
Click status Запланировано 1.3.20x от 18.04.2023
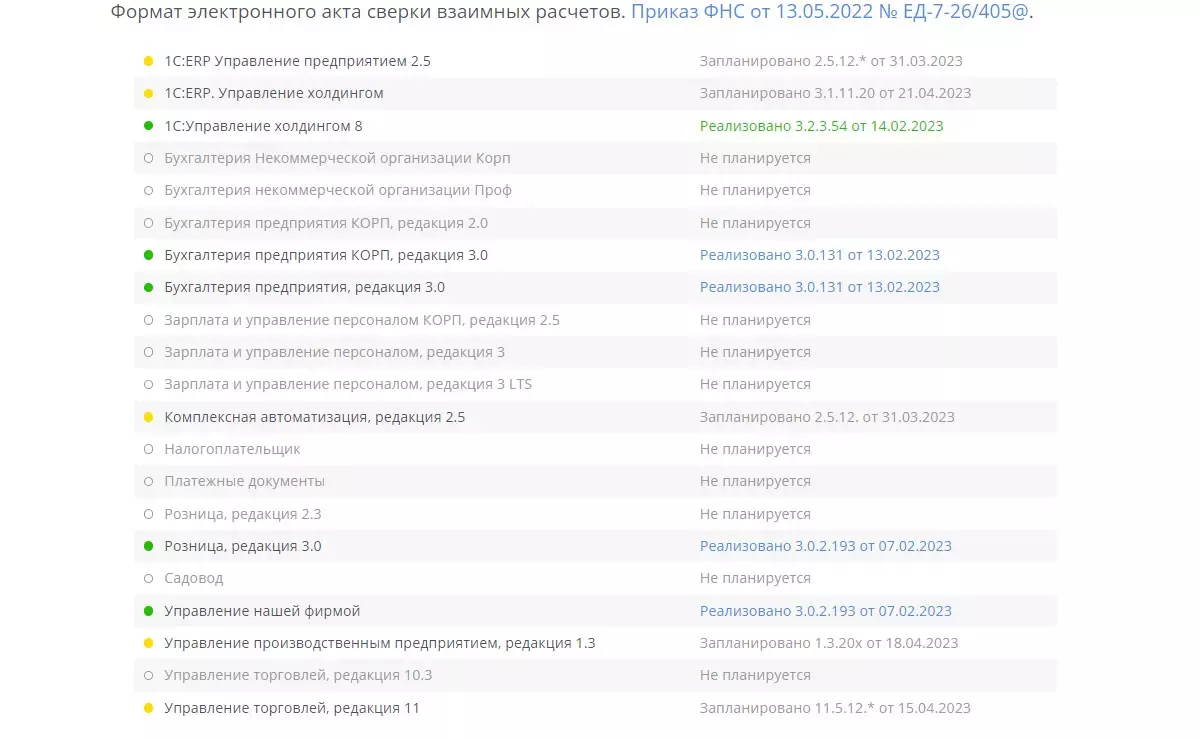click(829, 643)
